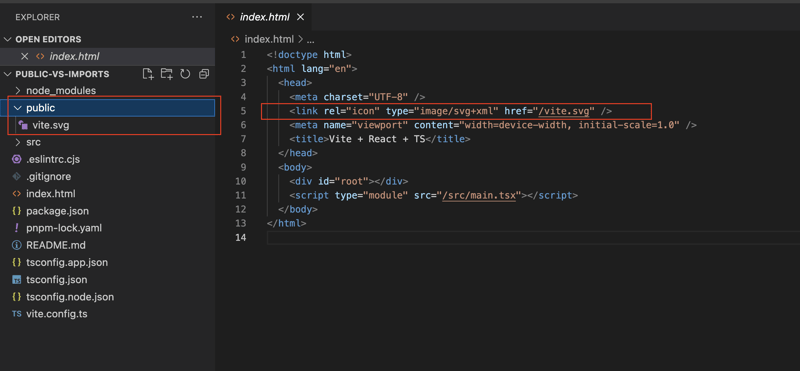
Task: Open Explorer more actions ellipsis menu
Action: (x=197, y=17)
